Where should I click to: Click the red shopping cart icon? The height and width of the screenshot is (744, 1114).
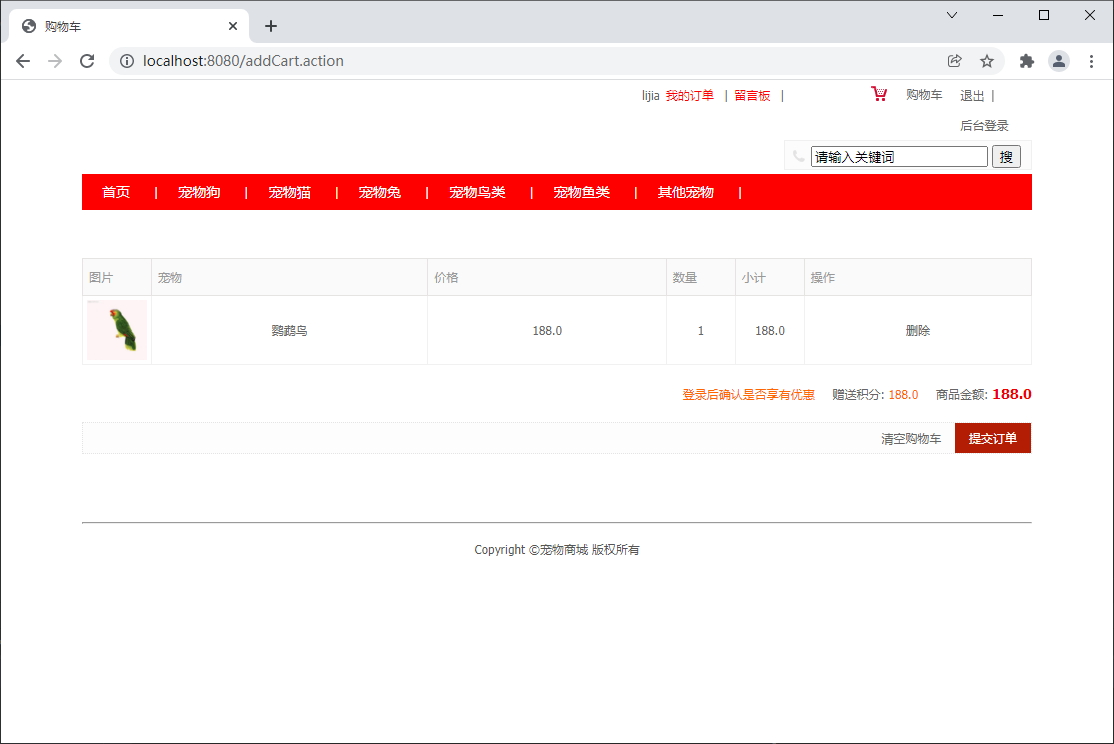point(879,94)
